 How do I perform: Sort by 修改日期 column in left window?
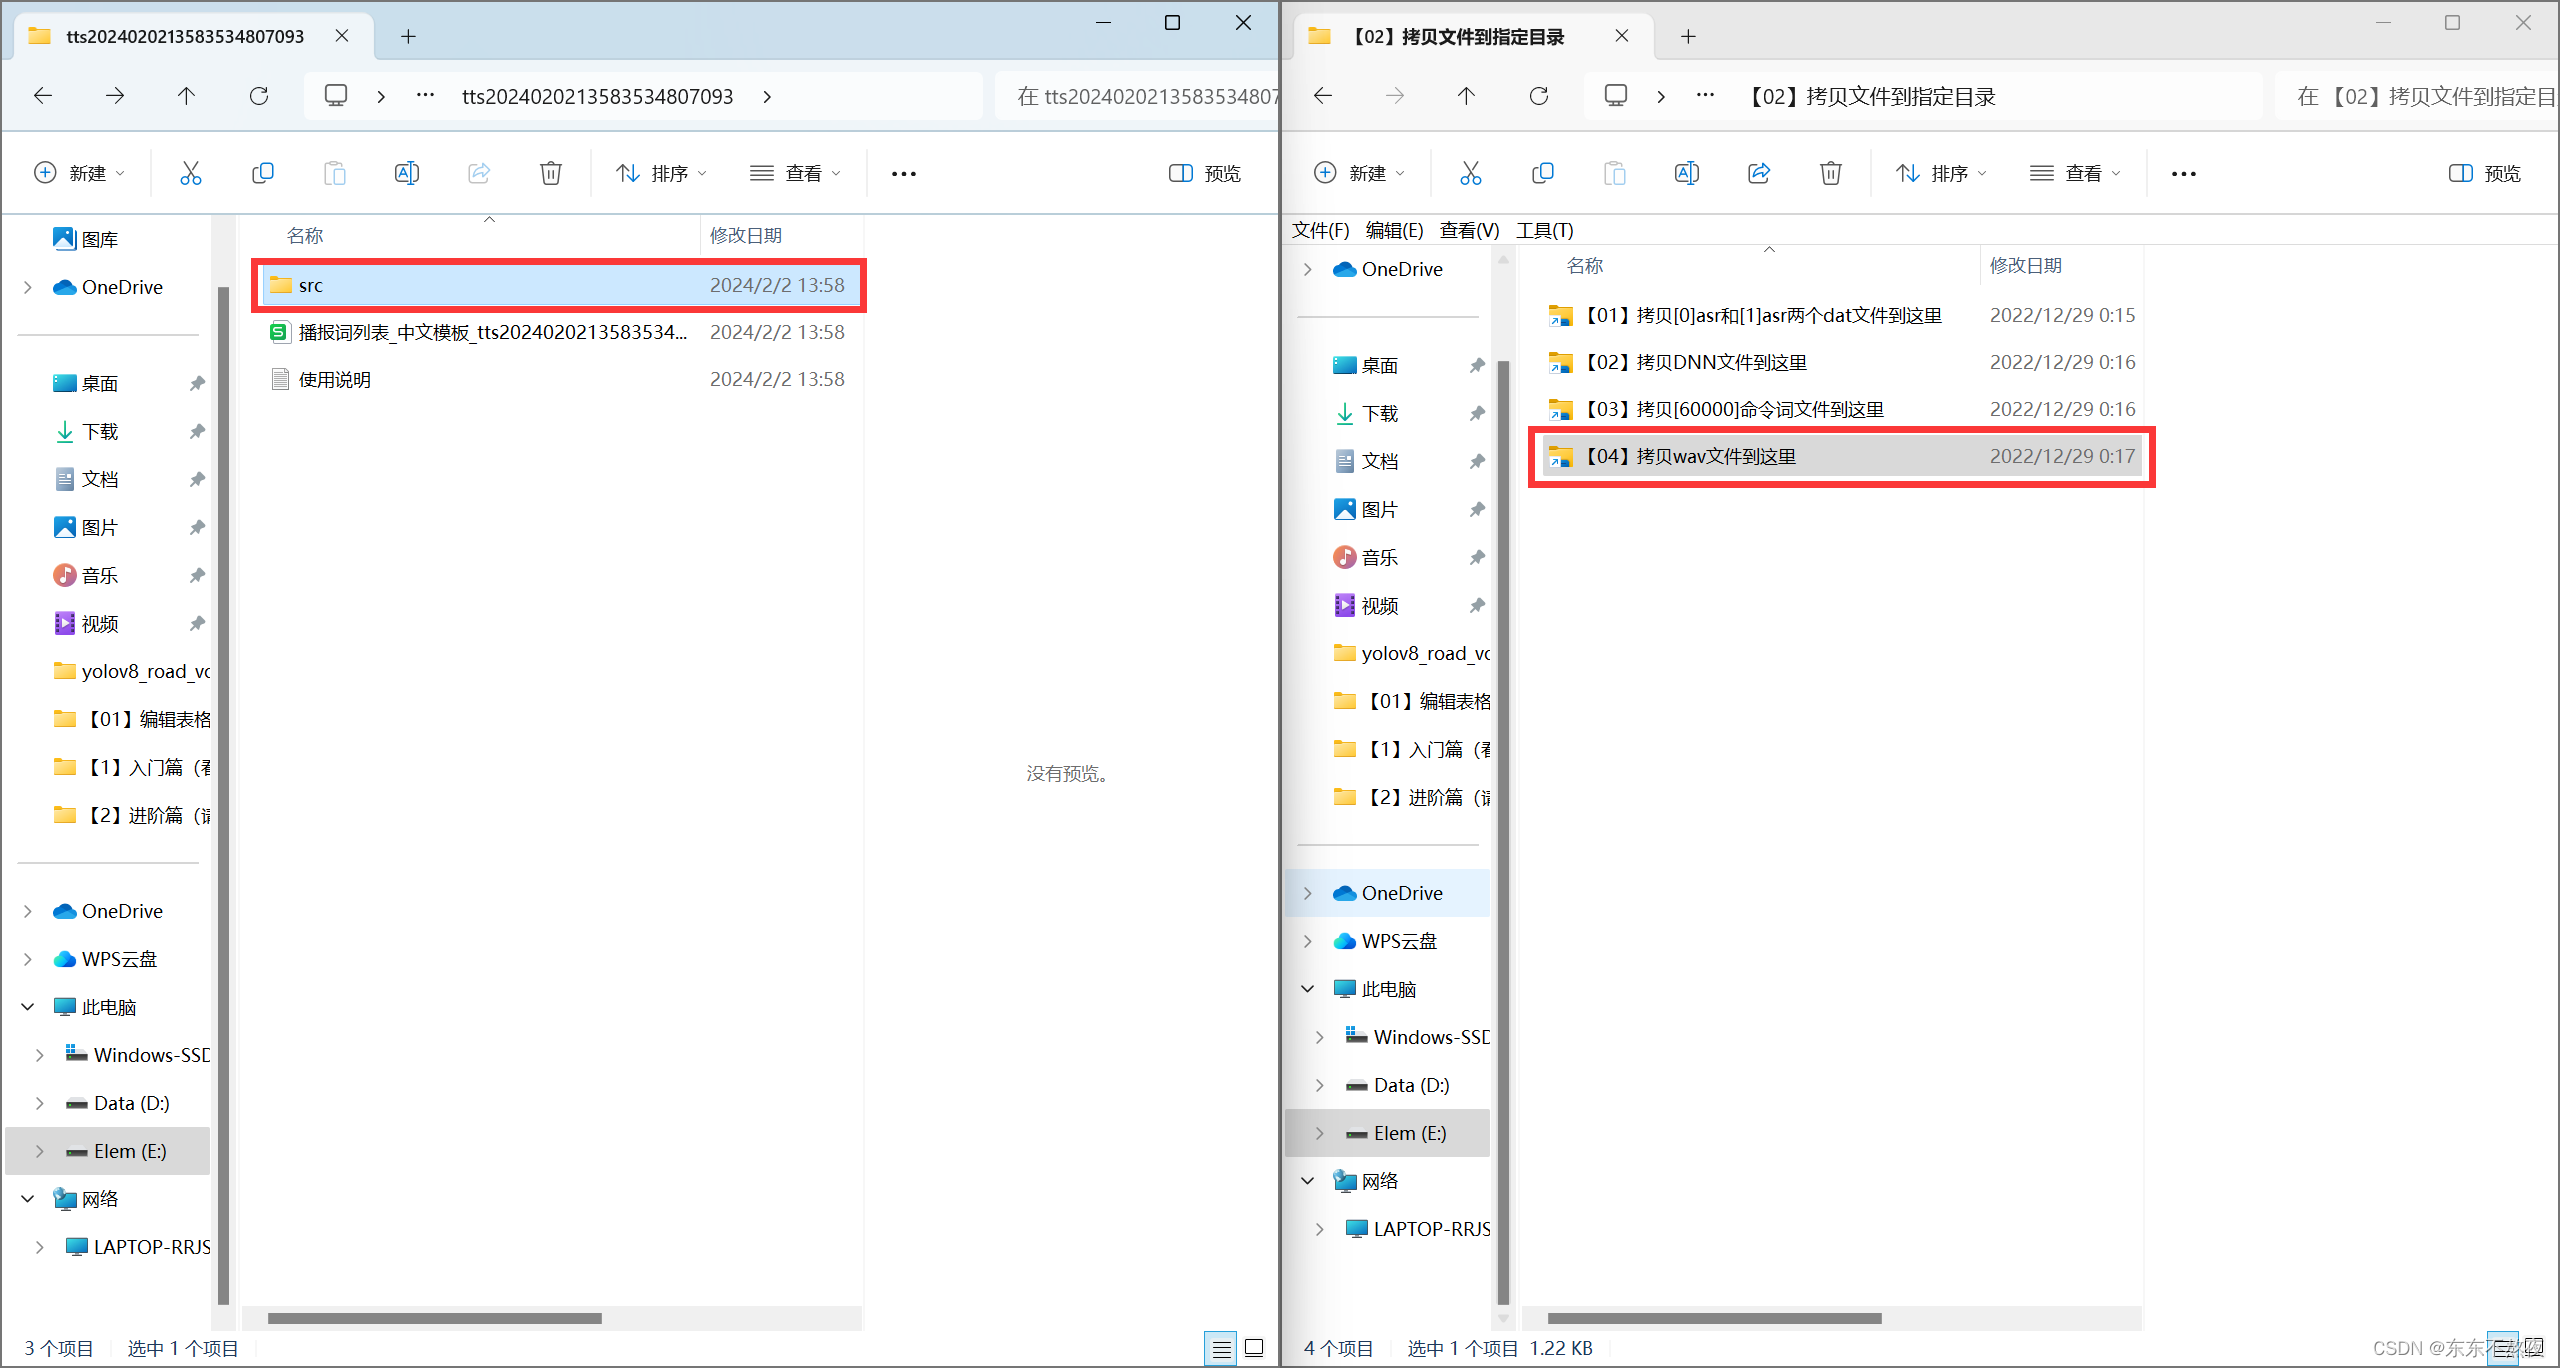746,236
